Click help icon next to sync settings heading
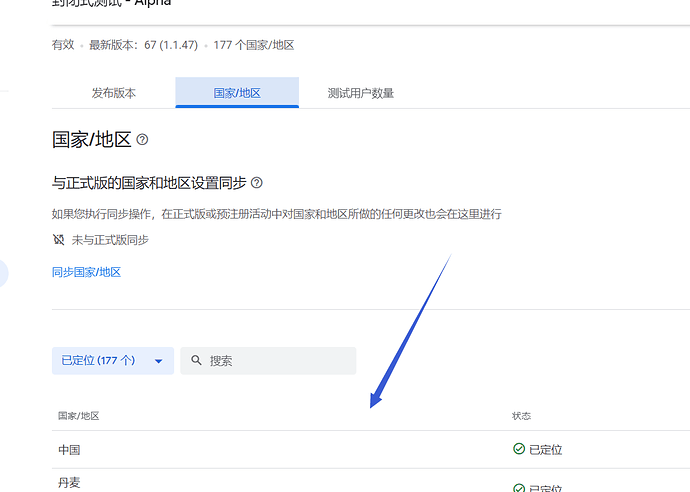Image resolution: width=690 pixels, height=492 pixels. [x=257, y=183]
